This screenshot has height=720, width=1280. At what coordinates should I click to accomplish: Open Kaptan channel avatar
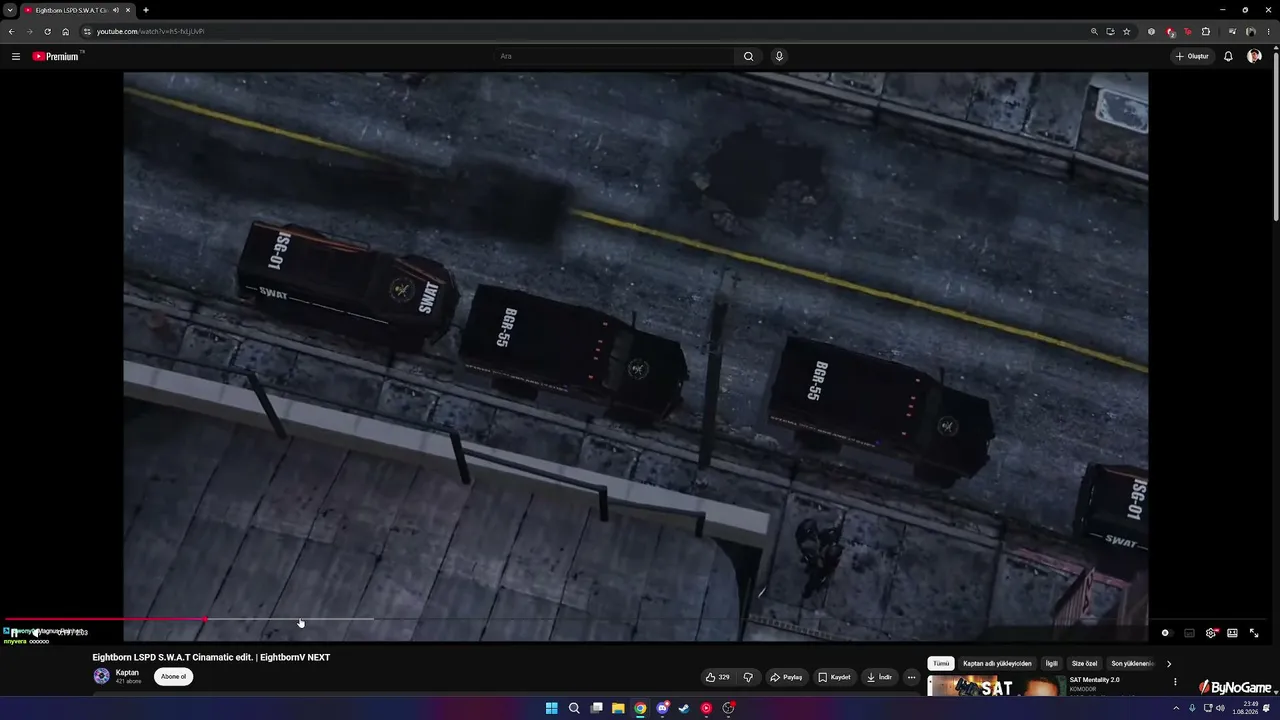pos(101,676)
